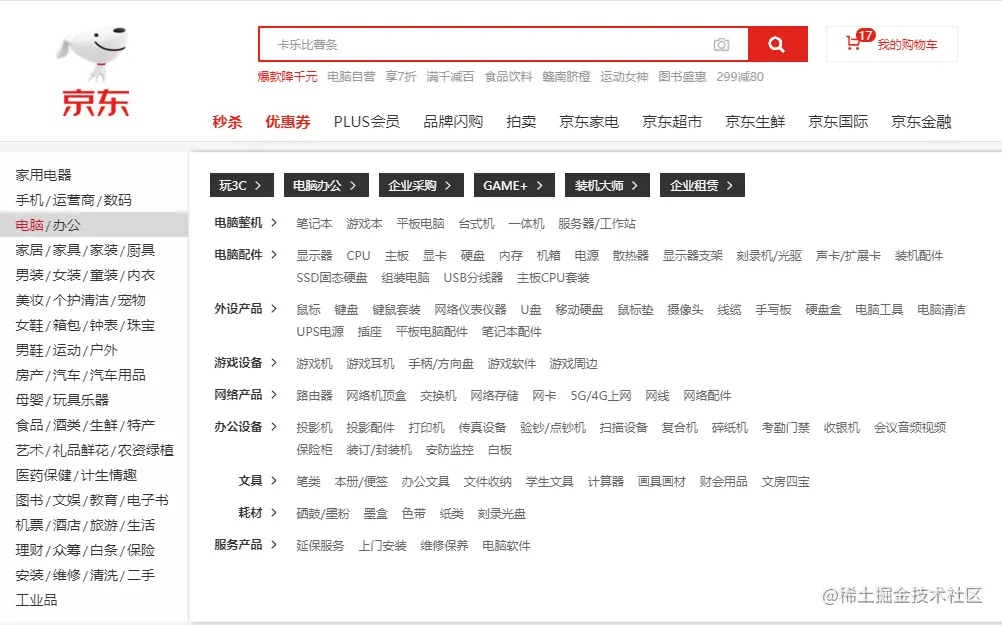Screen dimensions: 1002x625
Task: Open the 移动硬盘 link
Action: [579, 310]
